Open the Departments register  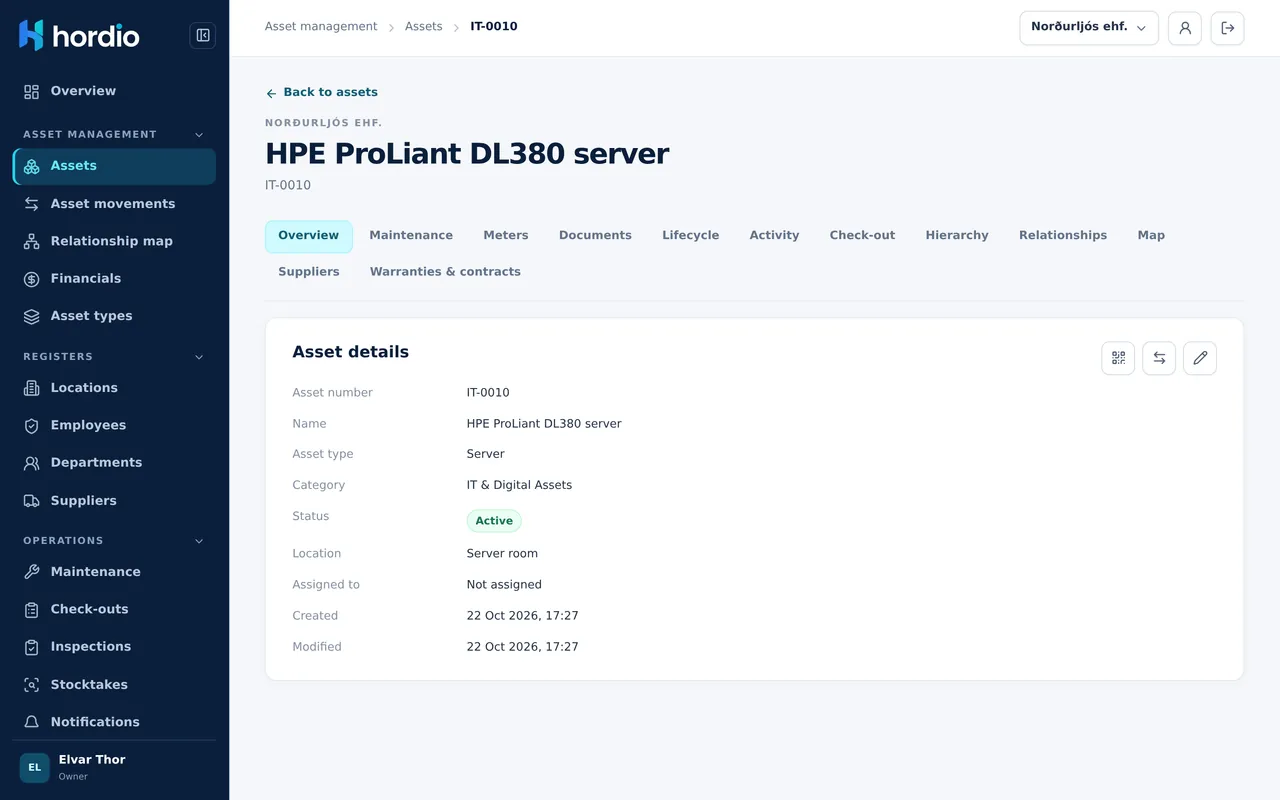114,463
